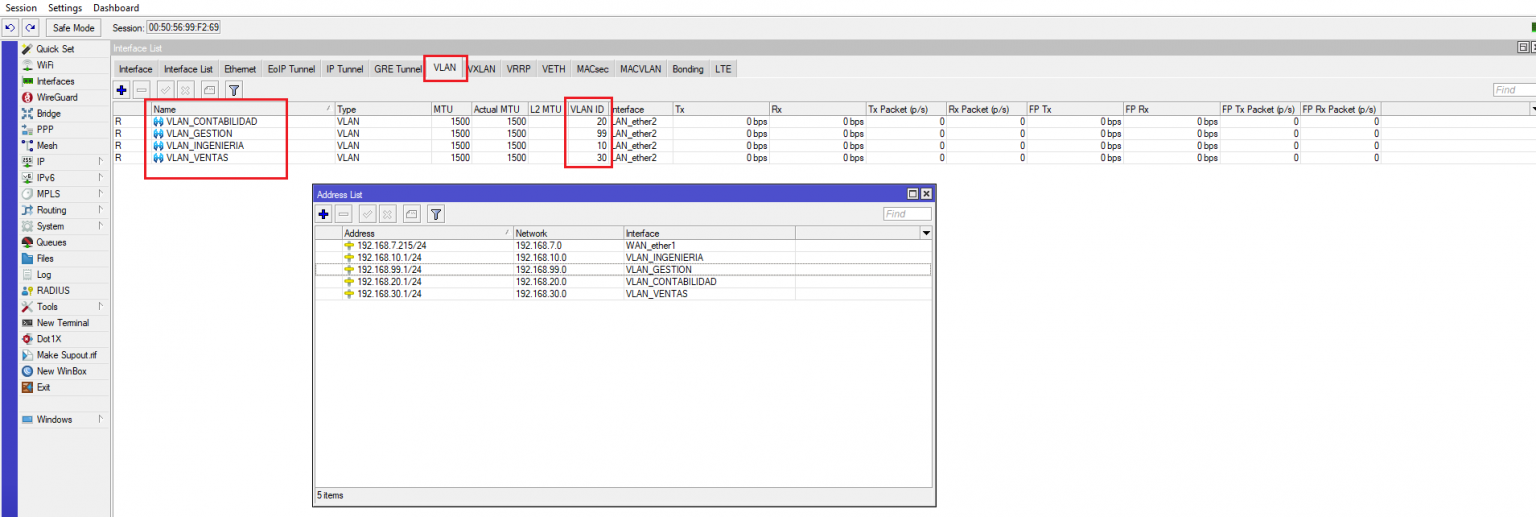This screenshot has width=1536, height=517.
Task: Switch to the MACsec tab
Action: [592, 69]
